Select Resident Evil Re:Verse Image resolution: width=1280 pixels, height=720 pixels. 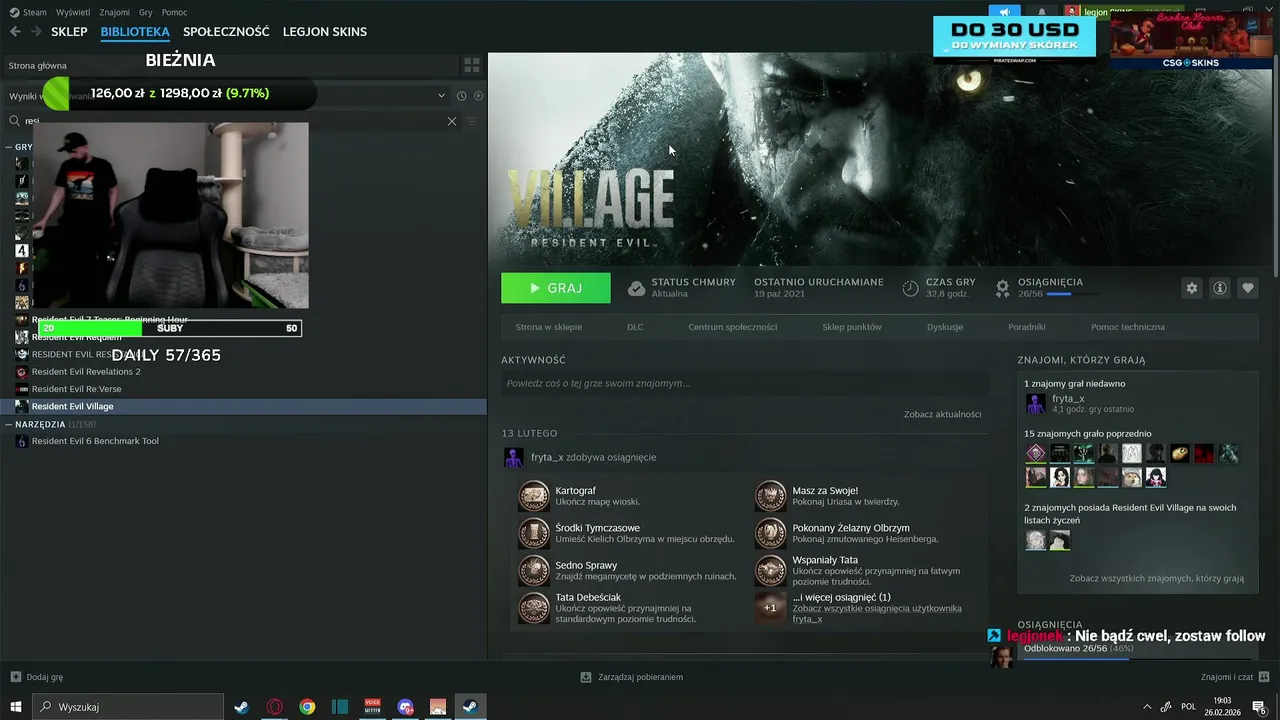coord(76,389)
